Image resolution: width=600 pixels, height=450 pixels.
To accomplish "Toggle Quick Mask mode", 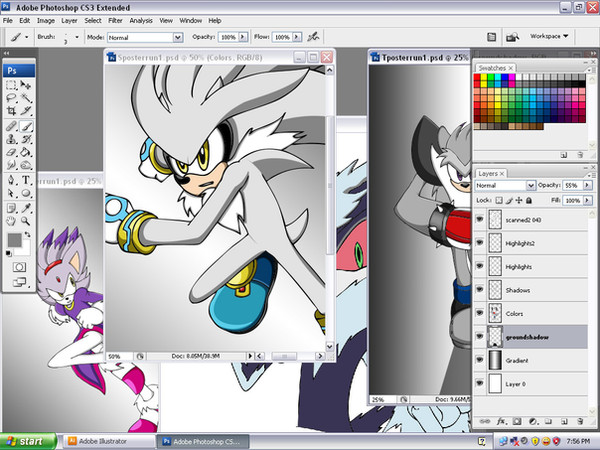I will tap(19, 267).
